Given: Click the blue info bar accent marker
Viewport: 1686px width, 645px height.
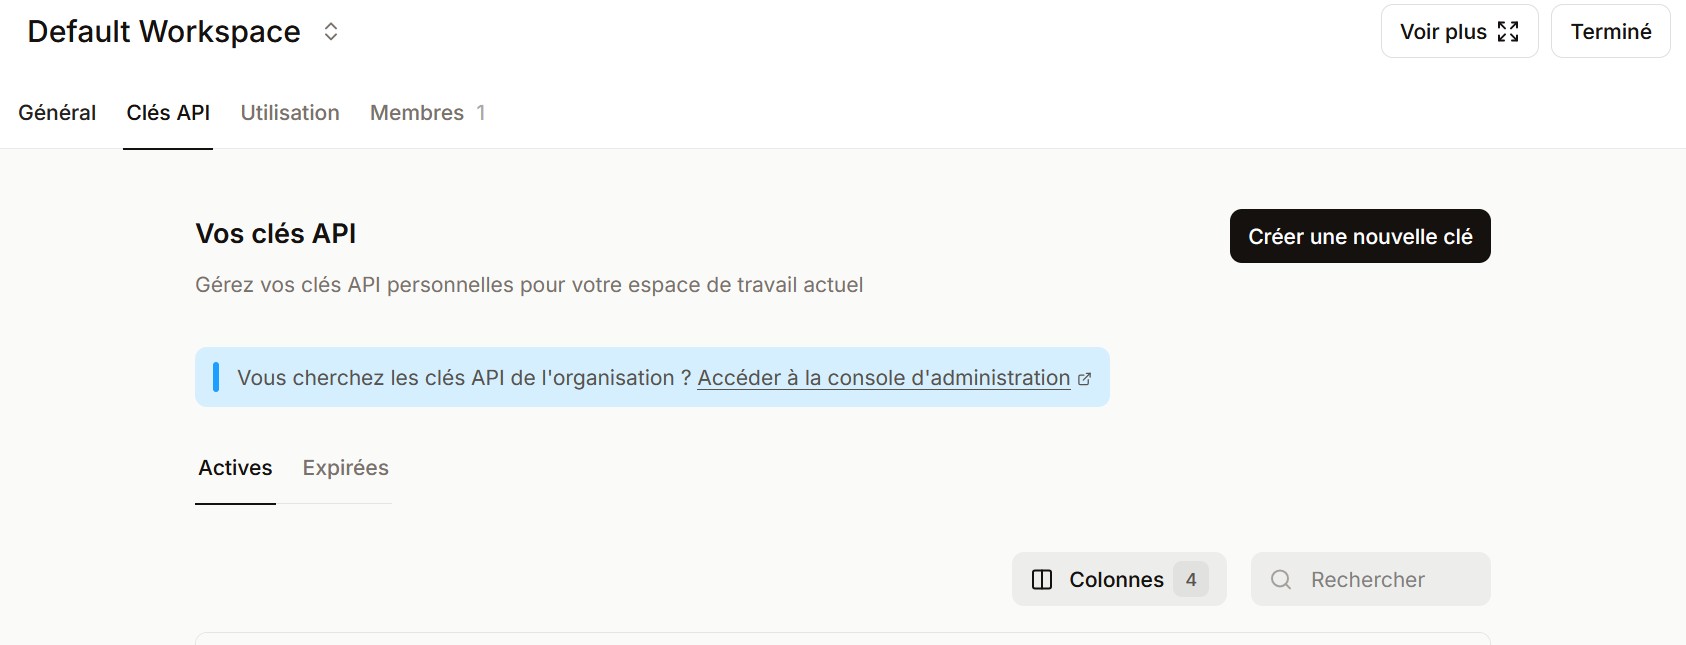Looking at the screenshot, I should pyautogui.click(x=215, y=377).
